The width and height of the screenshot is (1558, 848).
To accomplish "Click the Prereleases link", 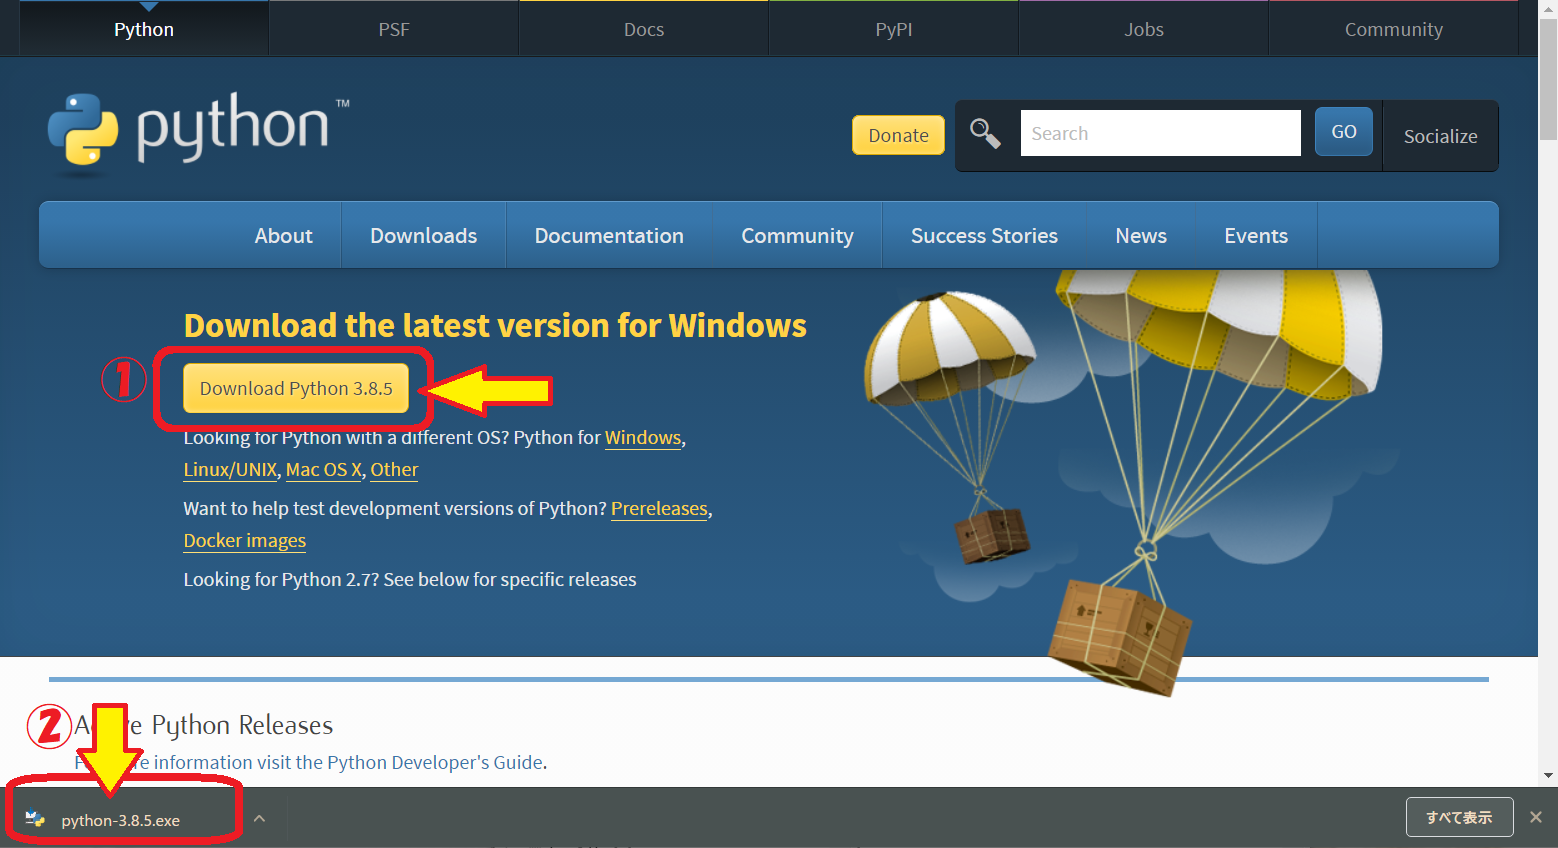I will tap(659, 509).
